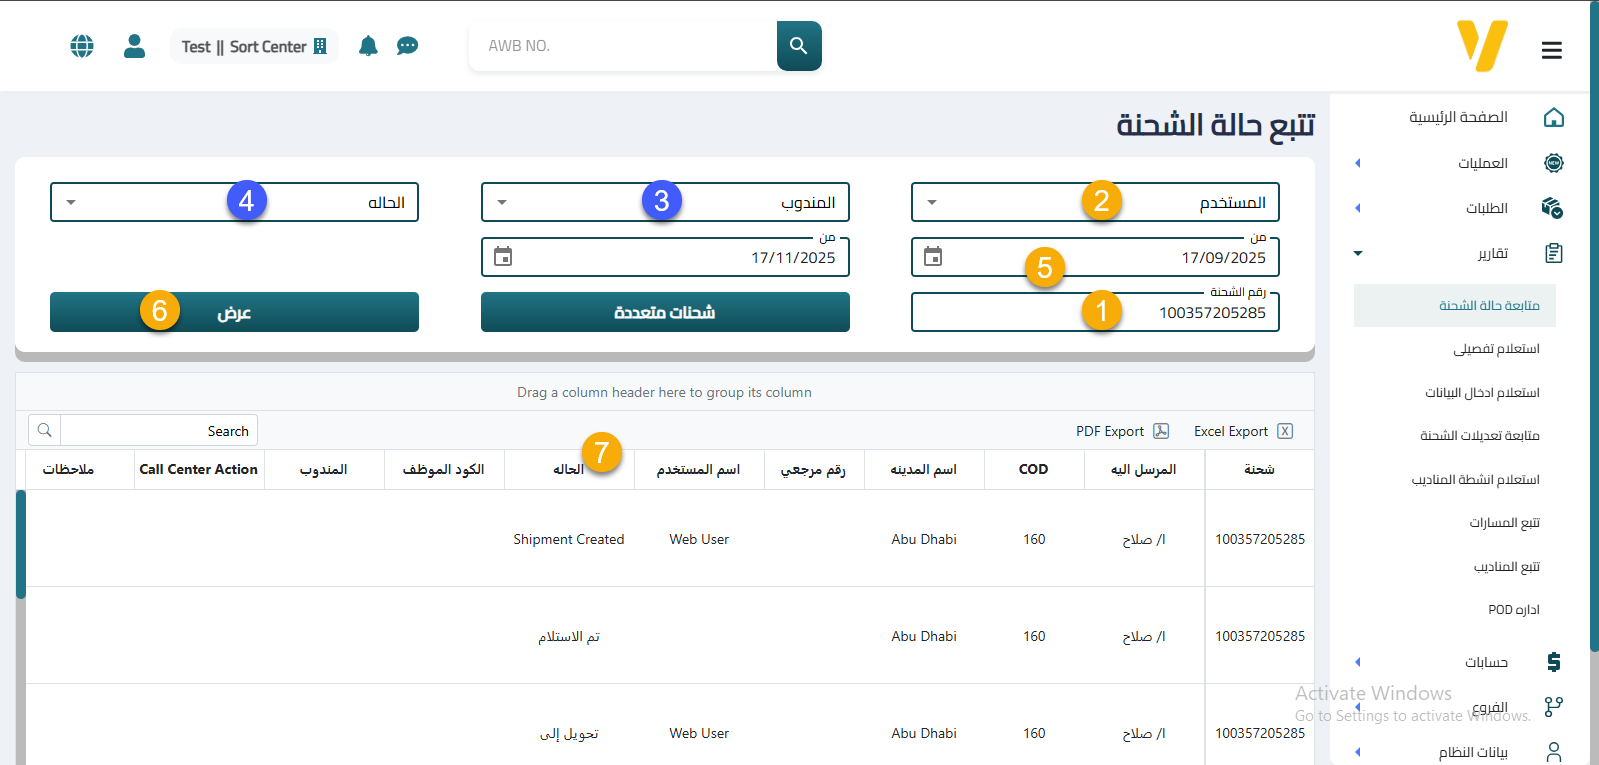Click the AWB NO. search field
The width and height of the screenshot is (1599, 765).
coord(623,46)
